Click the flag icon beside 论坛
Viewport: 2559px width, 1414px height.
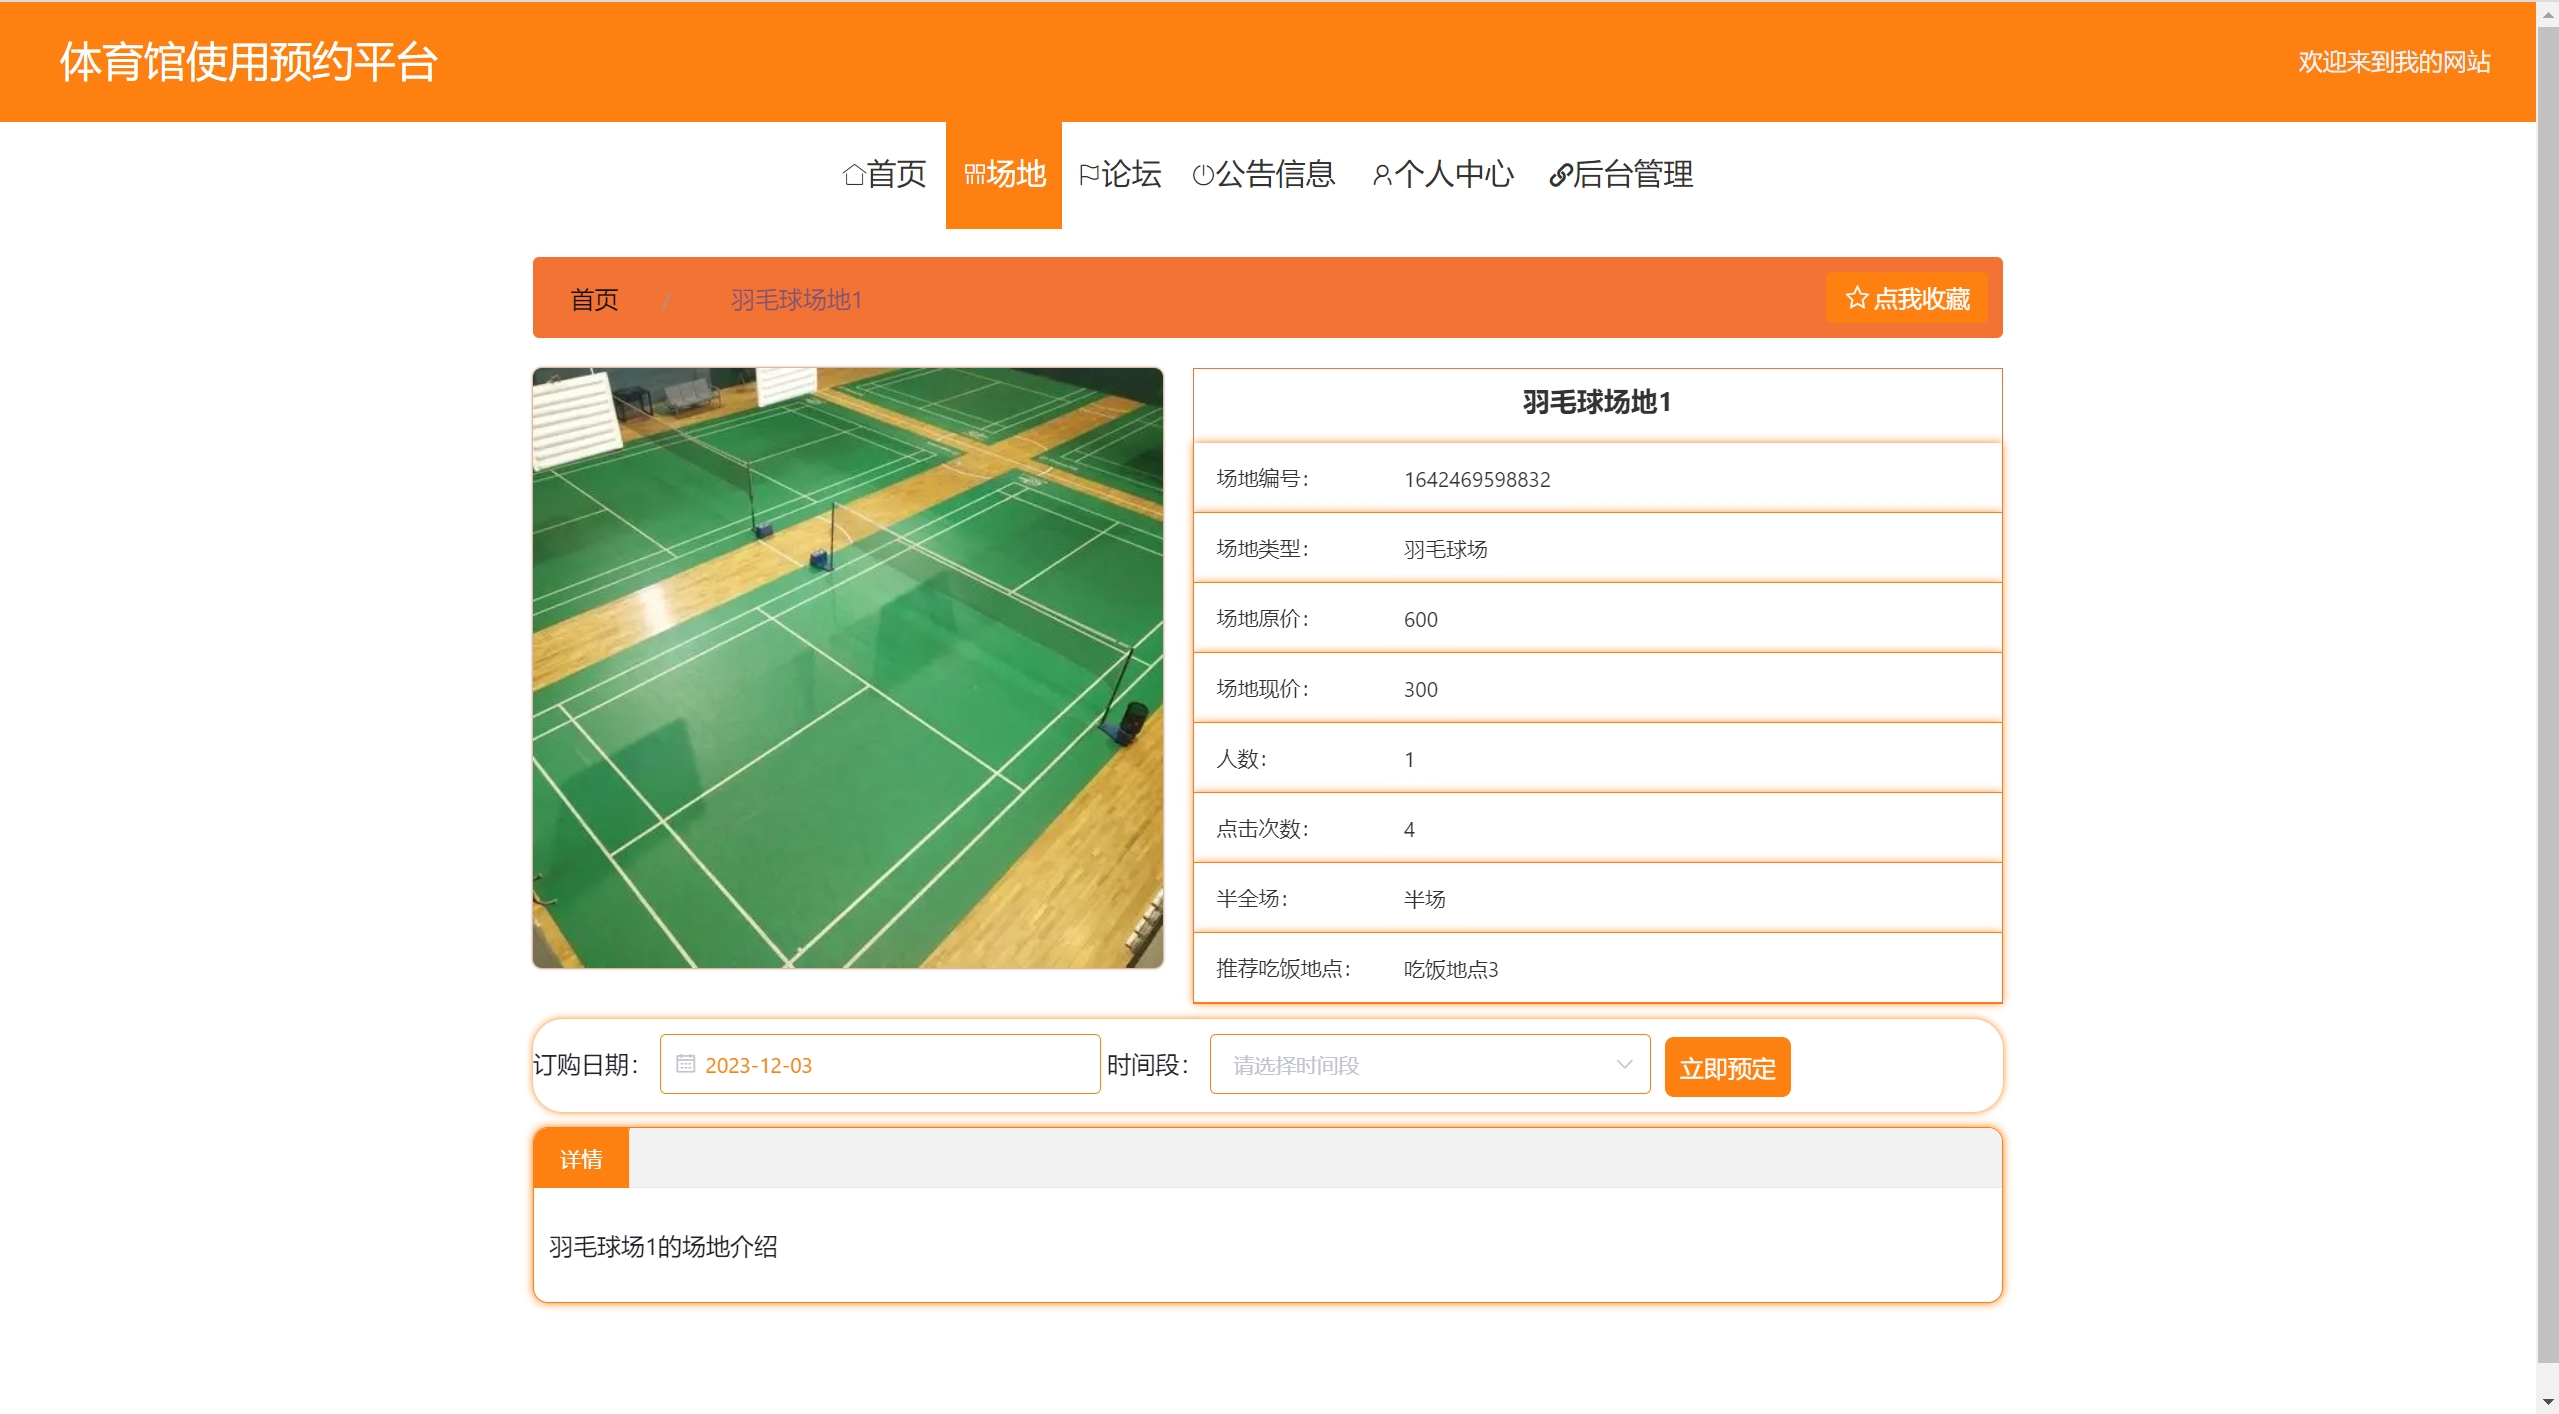point(1089,175)
